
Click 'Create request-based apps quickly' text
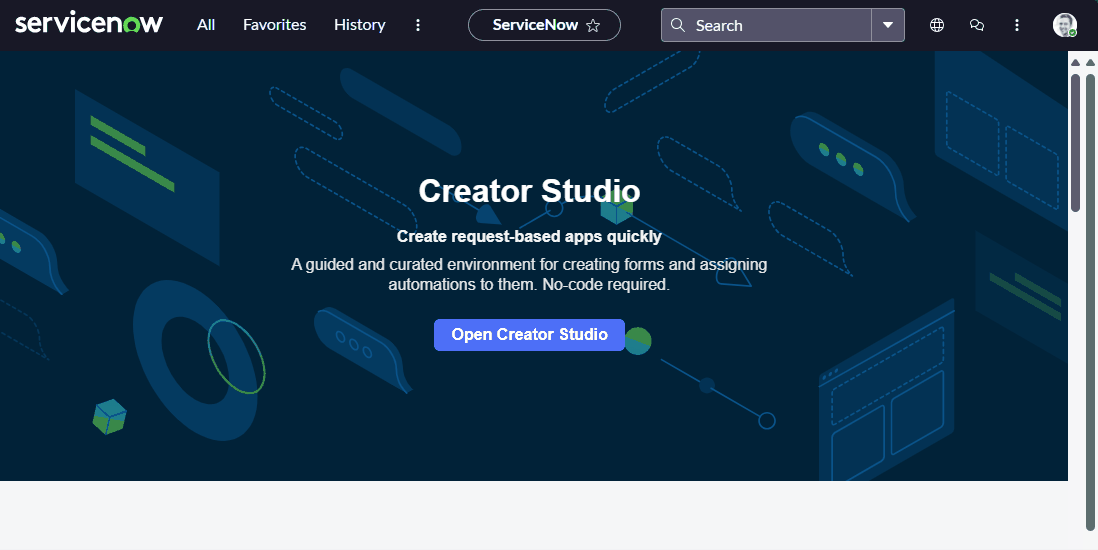point(529,237)
